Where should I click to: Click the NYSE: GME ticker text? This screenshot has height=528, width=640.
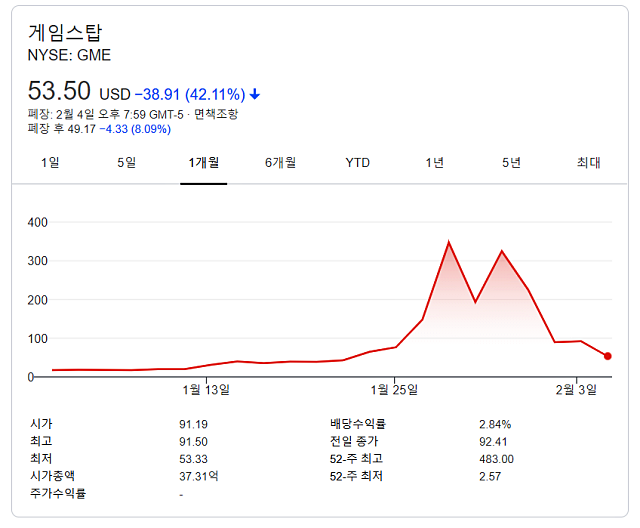[69, 55]
